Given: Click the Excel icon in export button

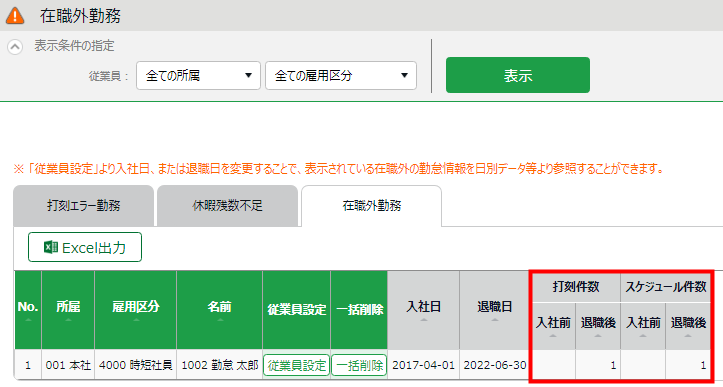Looking at the screenshot, I should pos(51,247).
